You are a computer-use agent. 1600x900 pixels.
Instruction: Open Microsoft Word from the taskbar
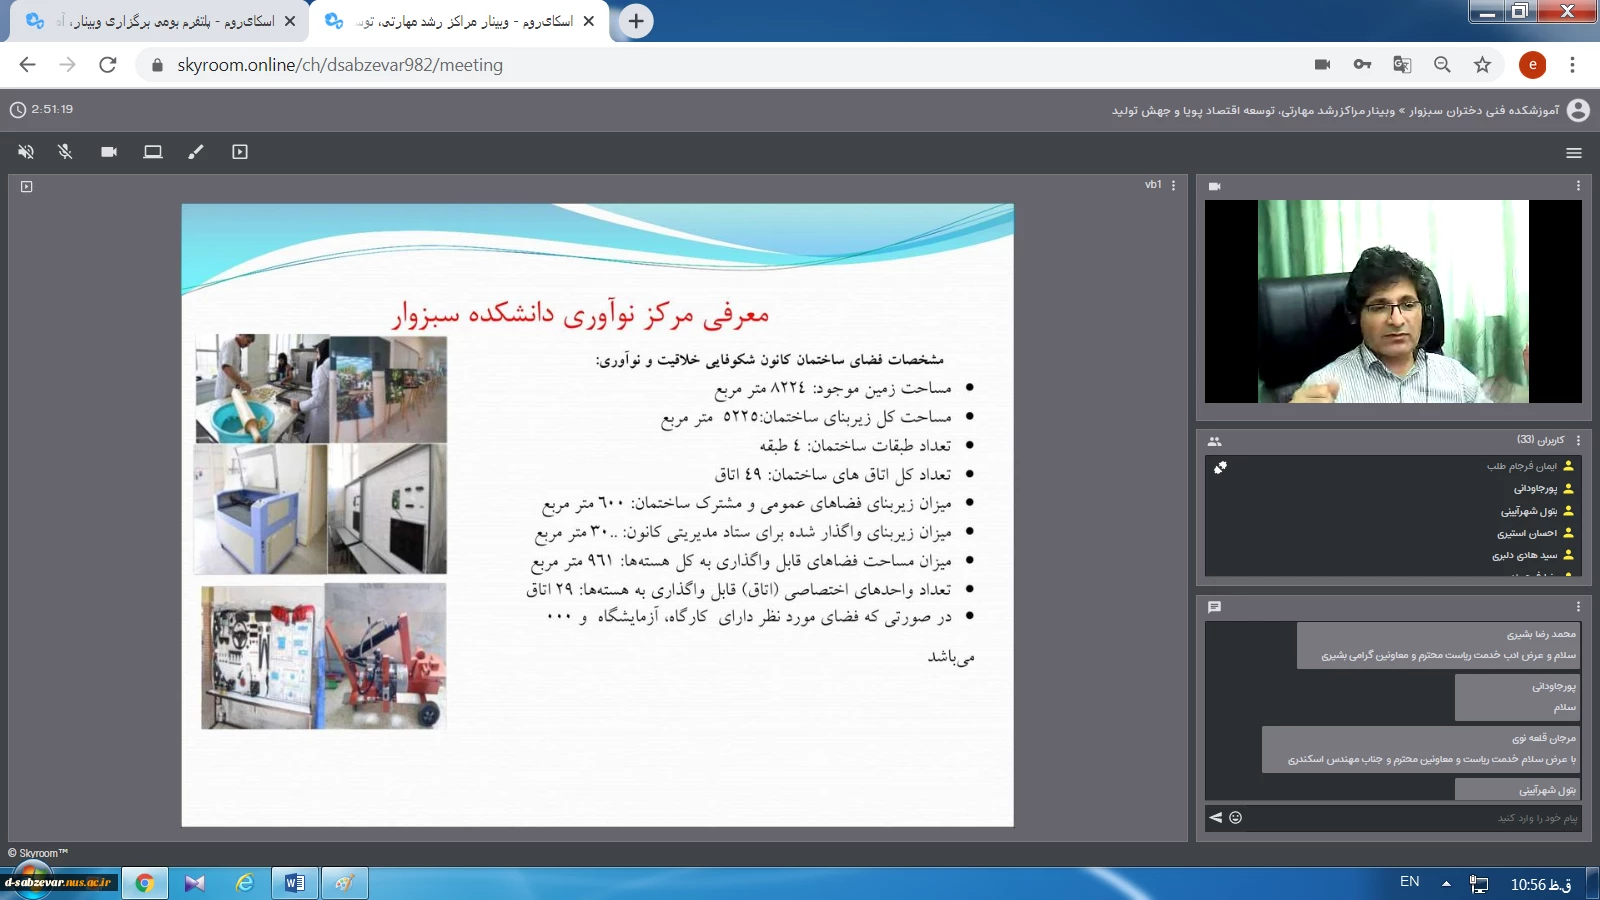(295, 883)
